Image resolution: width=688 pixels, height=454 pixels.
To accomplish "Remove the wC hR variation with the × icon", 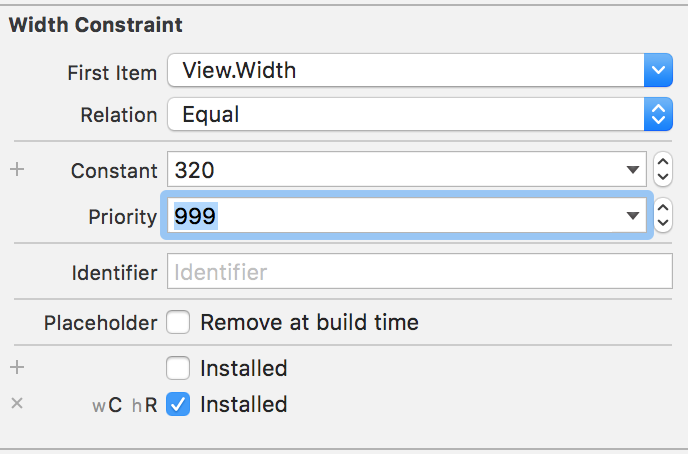I will [16, 404].
